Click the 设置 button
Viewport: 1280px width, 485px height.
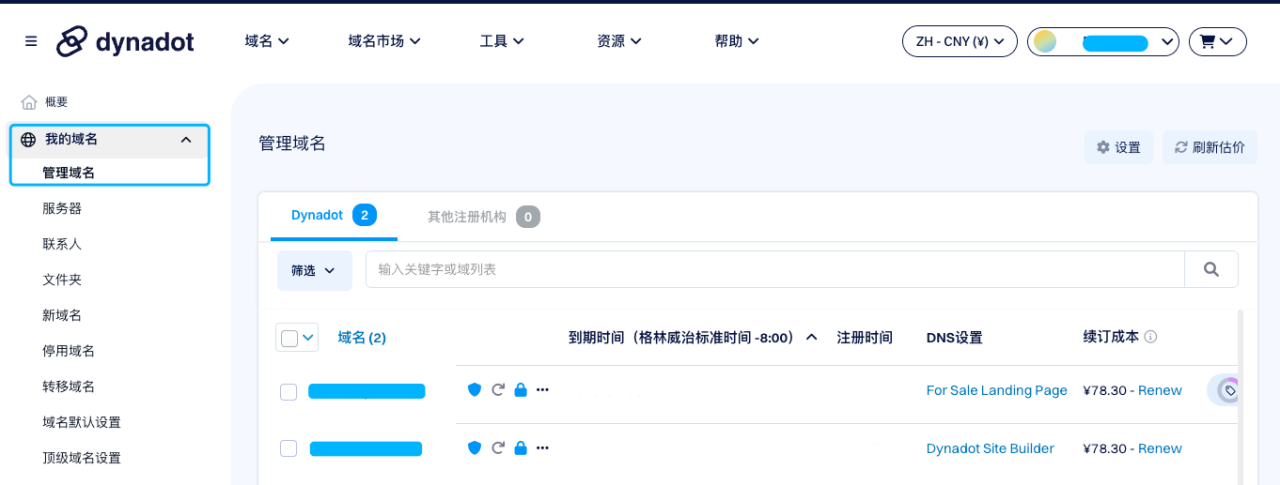coord(1119,147)
